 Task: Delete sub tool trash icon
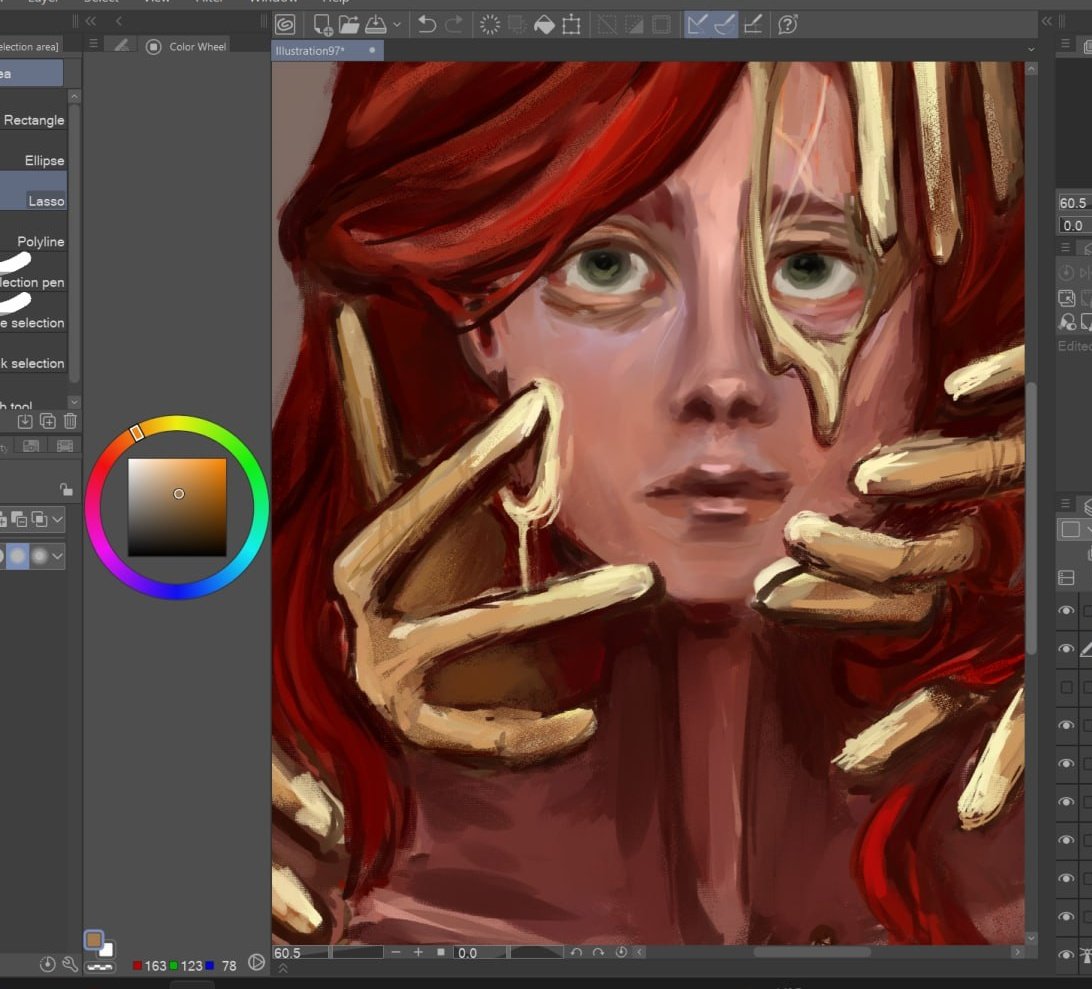coord(70,421)
